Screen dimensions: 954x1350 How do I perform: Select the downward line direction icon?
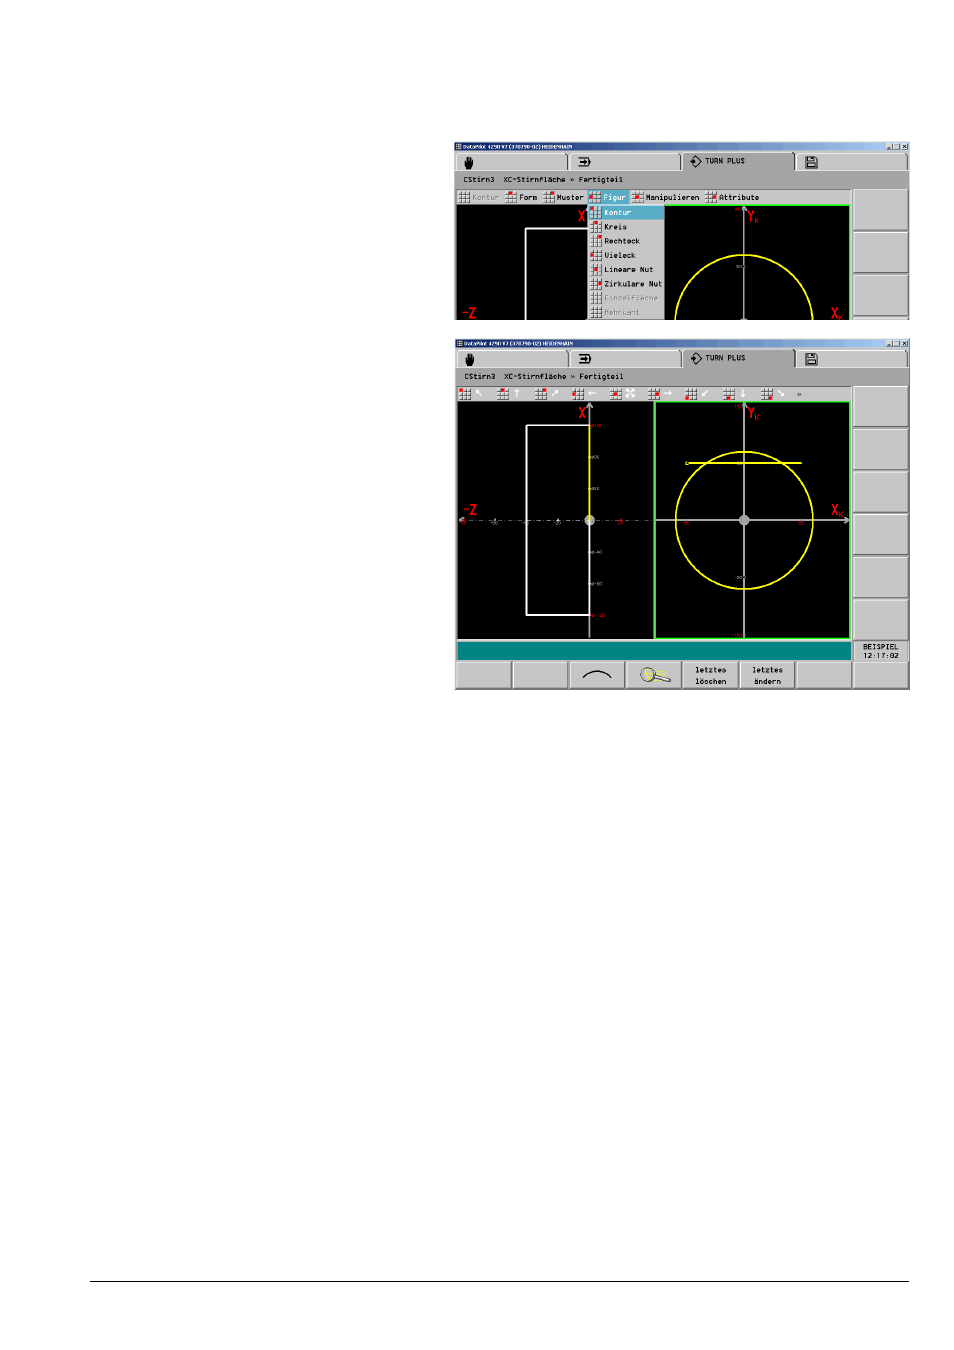(735, 394)
